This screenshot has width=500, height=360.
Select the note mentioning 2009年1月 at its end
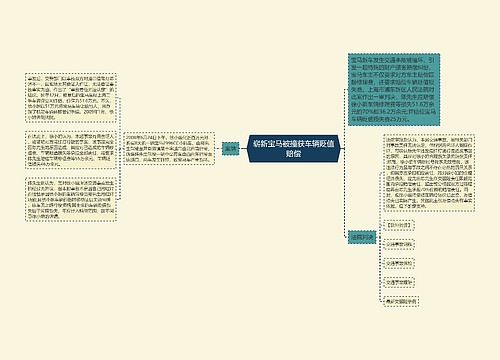coord(71,98)
